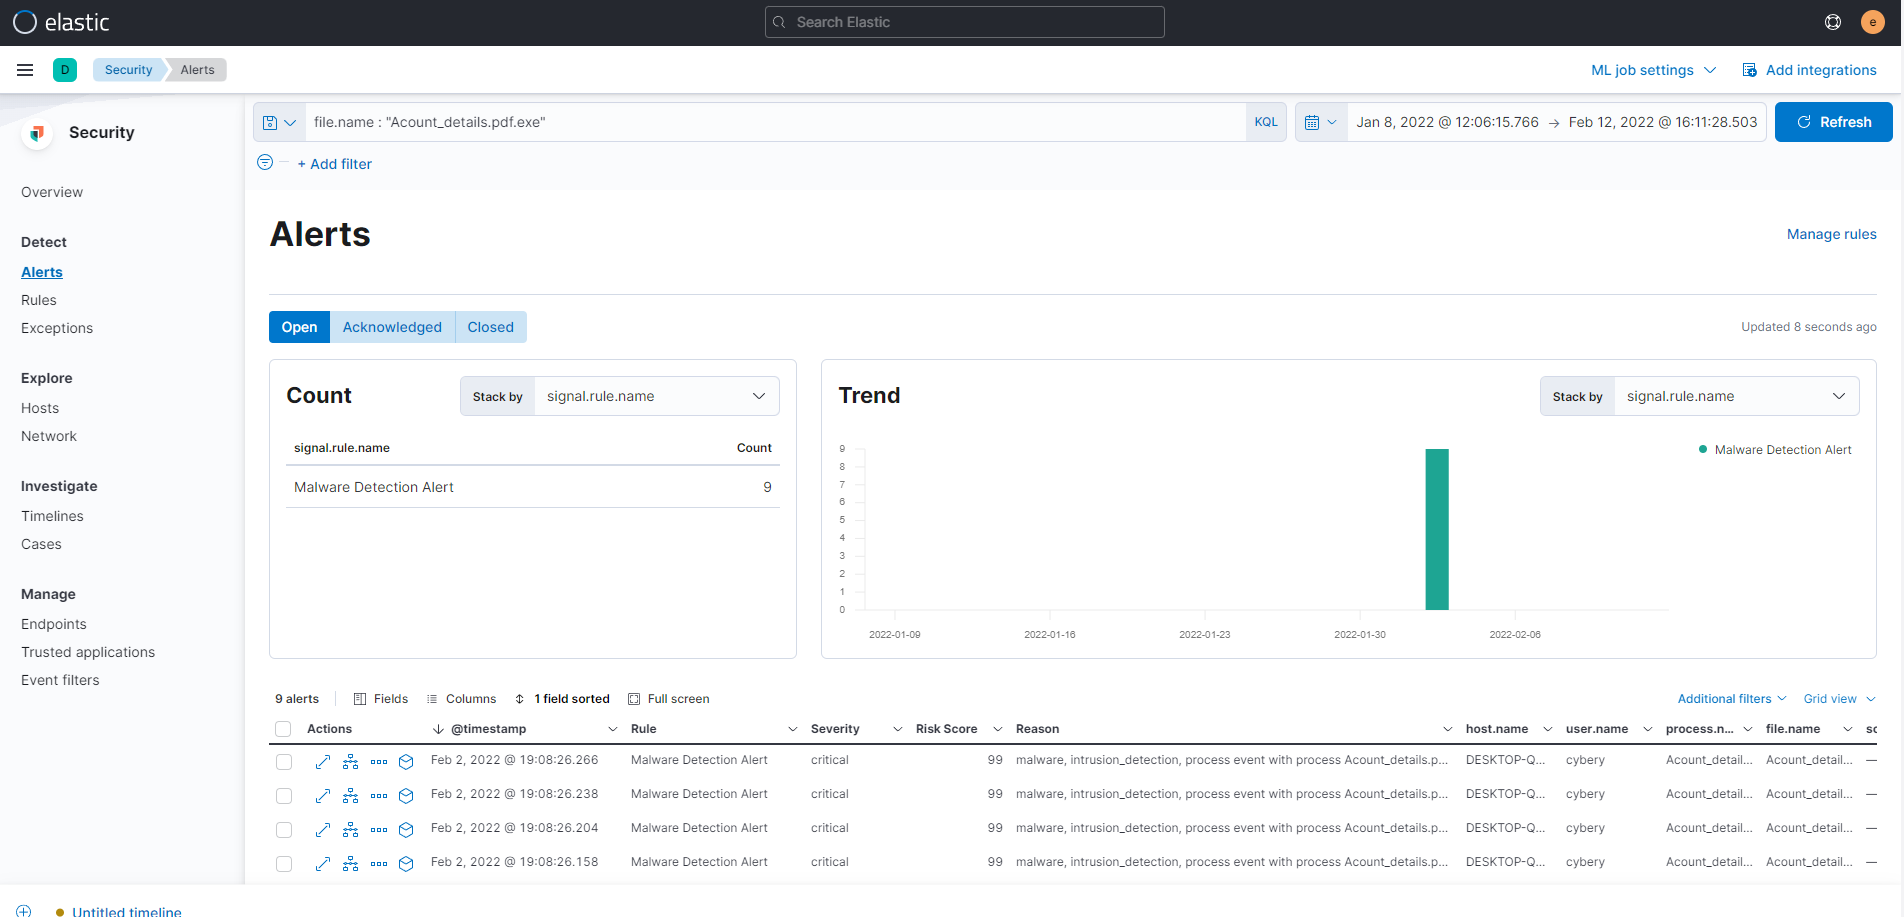Check the alert at 19:08:26.238

pos(284,796)
